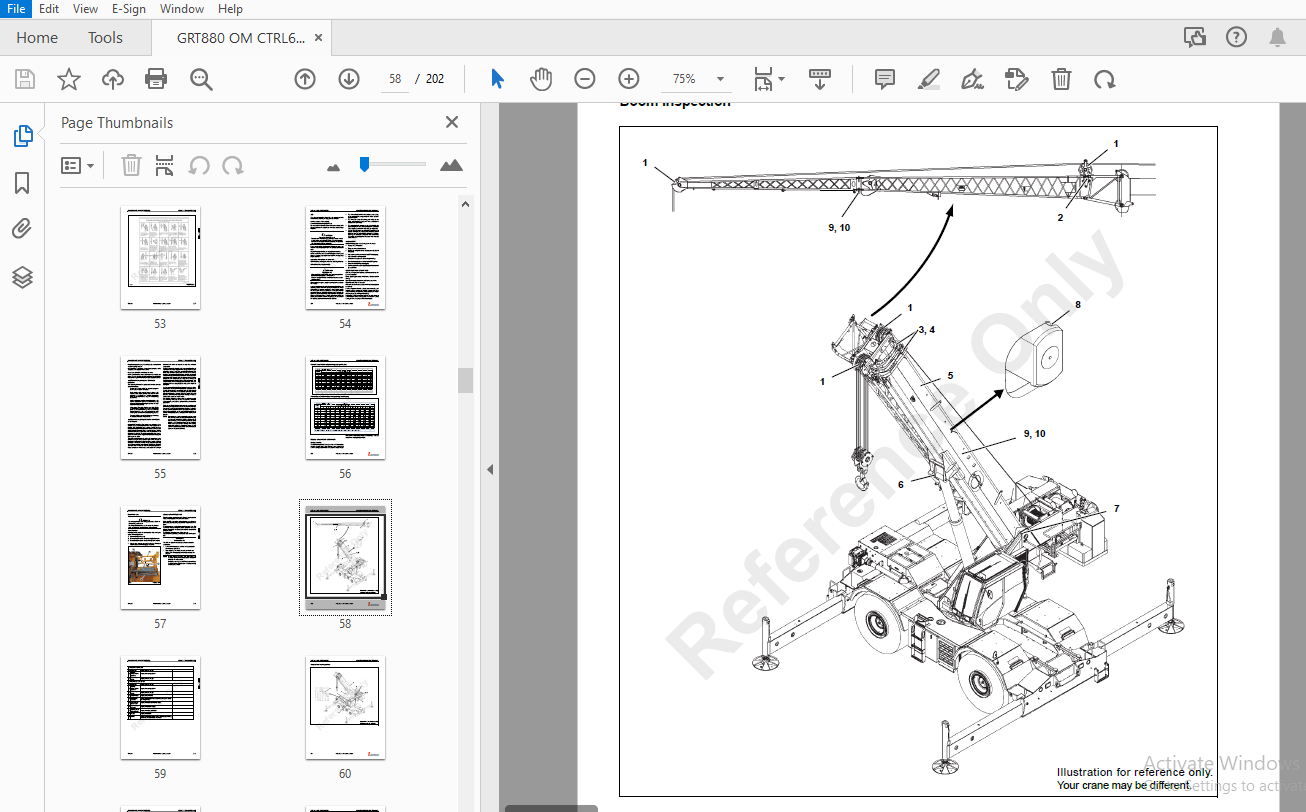Open the Layers sidebar panel
Image resolution: width=1306 pixels, height=812 pixels.
pyautogui.click(x=22, y=277)
